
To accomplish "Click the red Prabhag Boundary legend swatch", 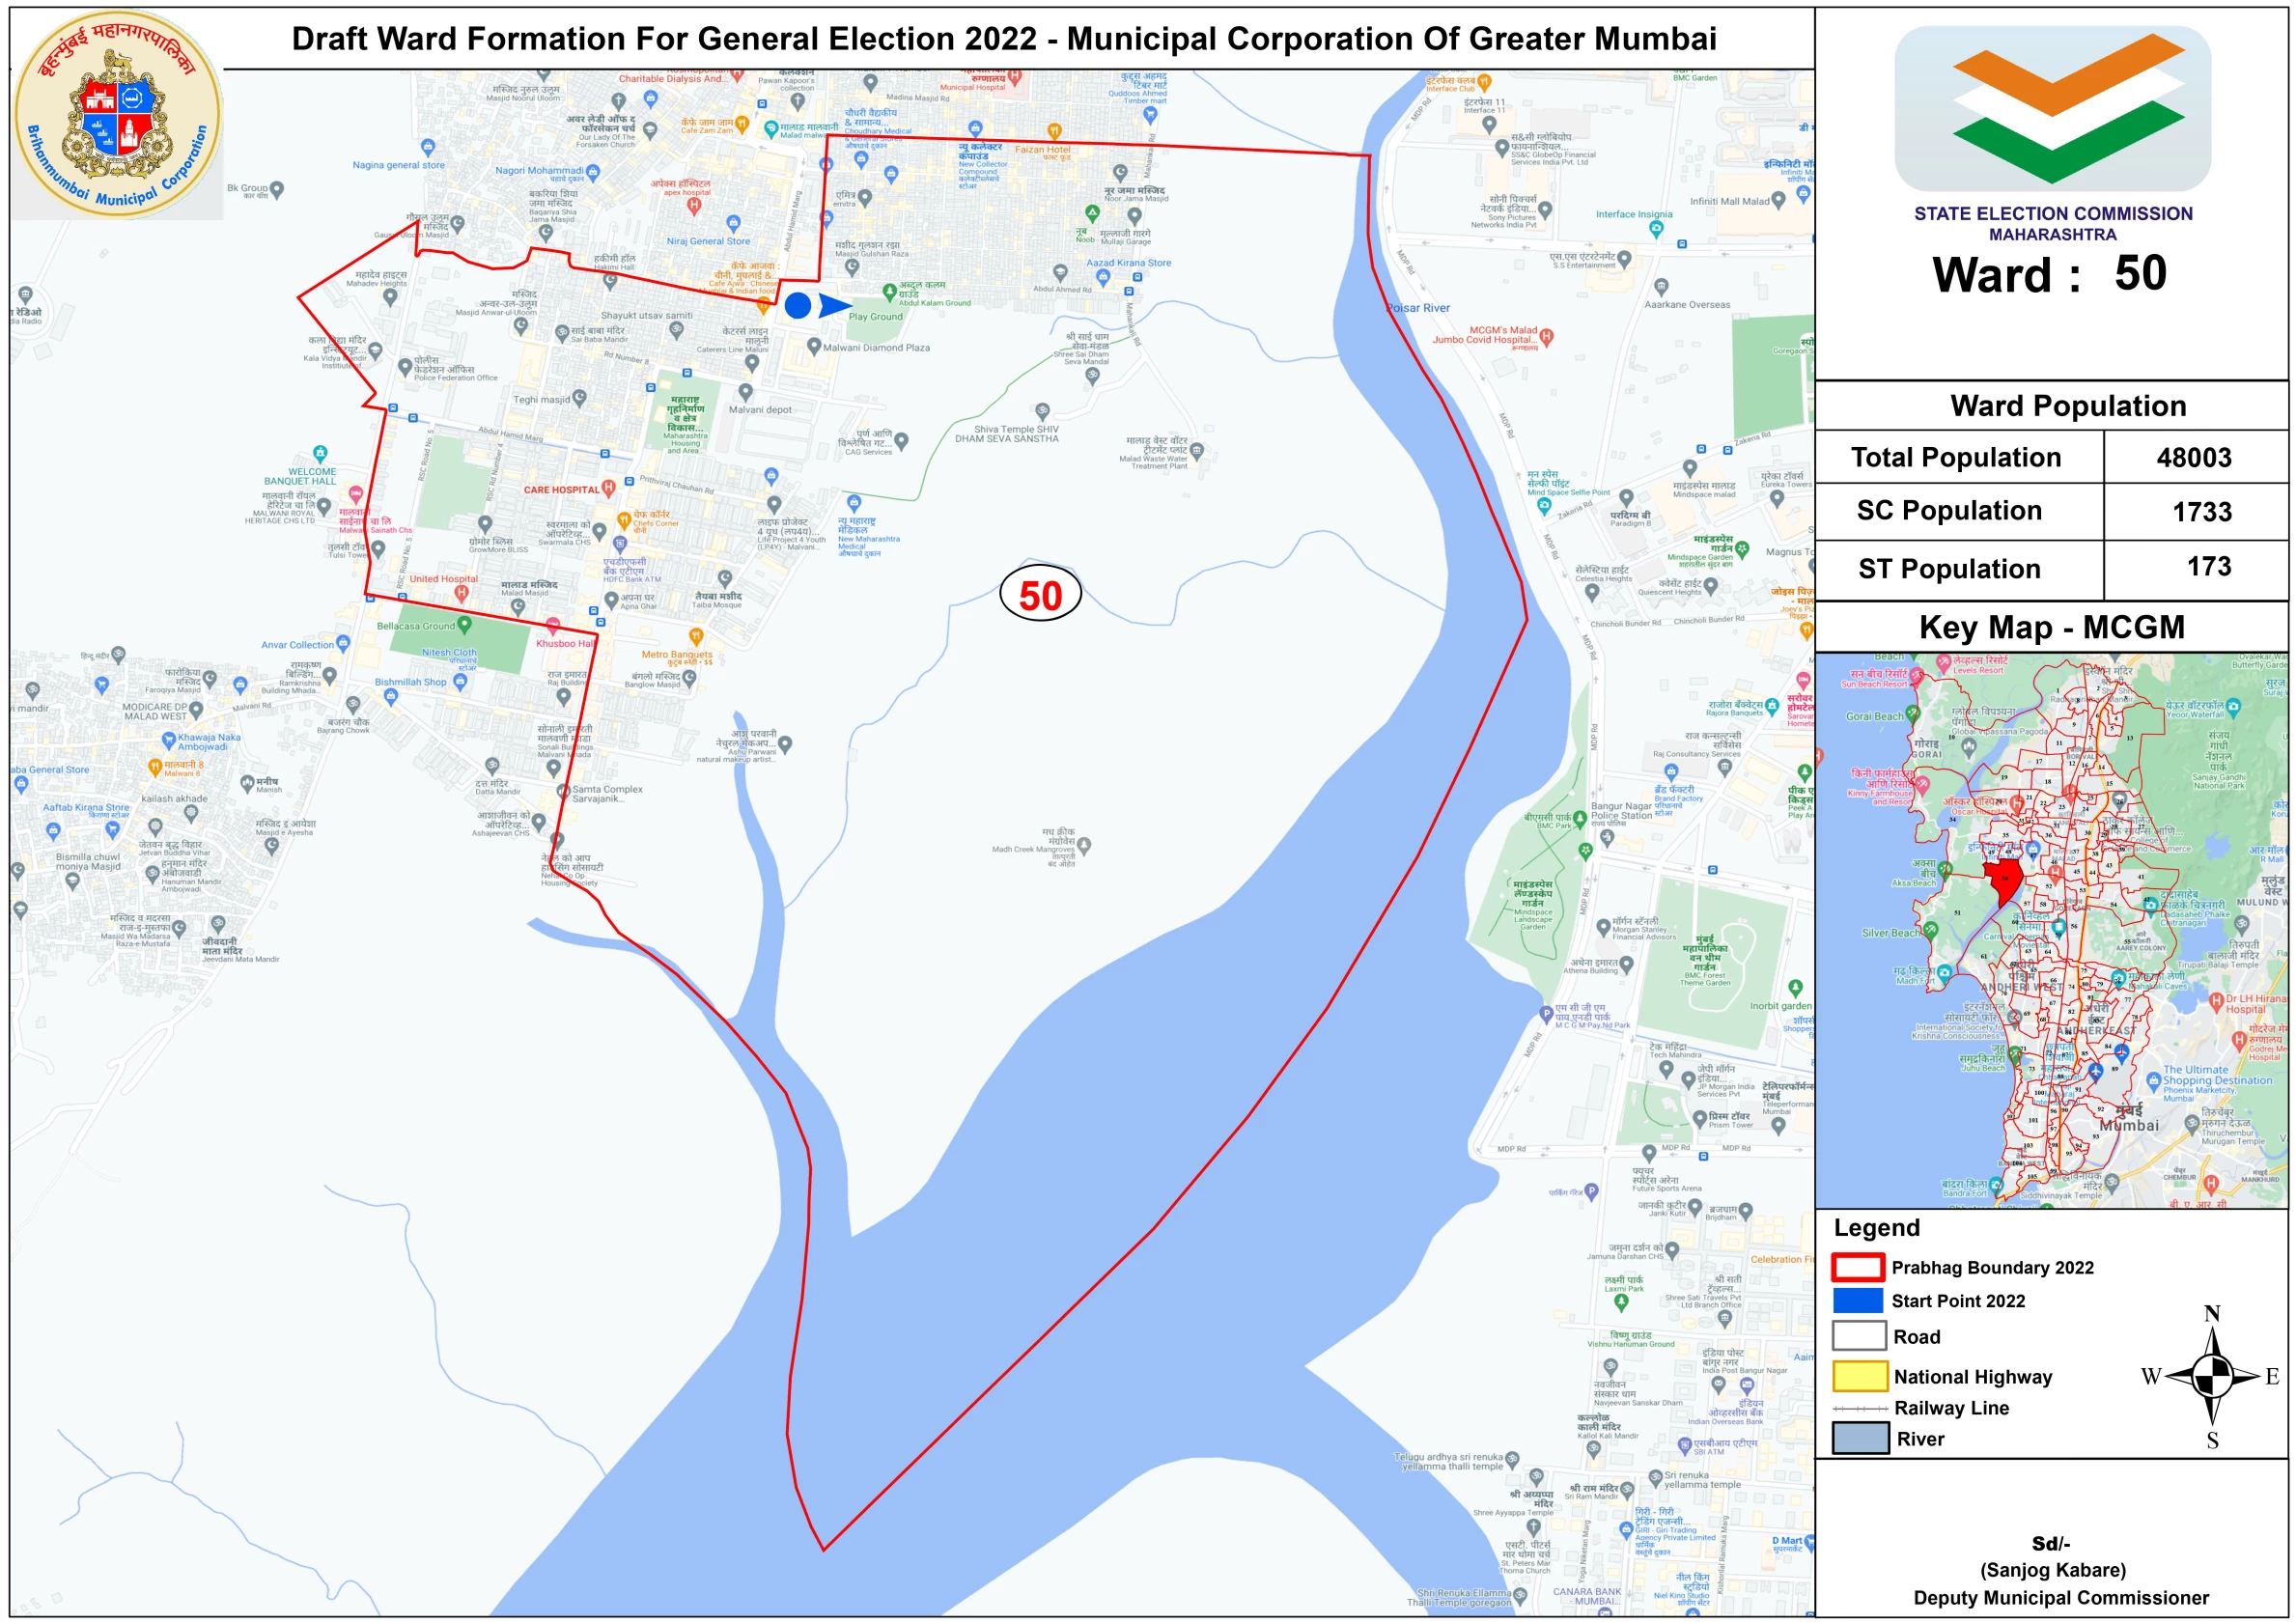I will 1858,1267.
